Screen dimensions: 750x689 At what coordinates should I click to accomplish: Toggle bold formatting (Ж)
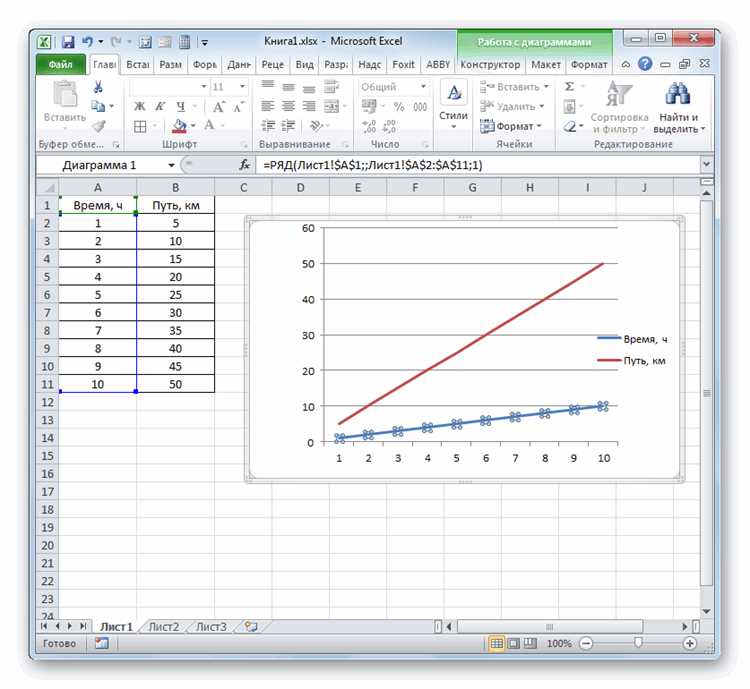139,106
